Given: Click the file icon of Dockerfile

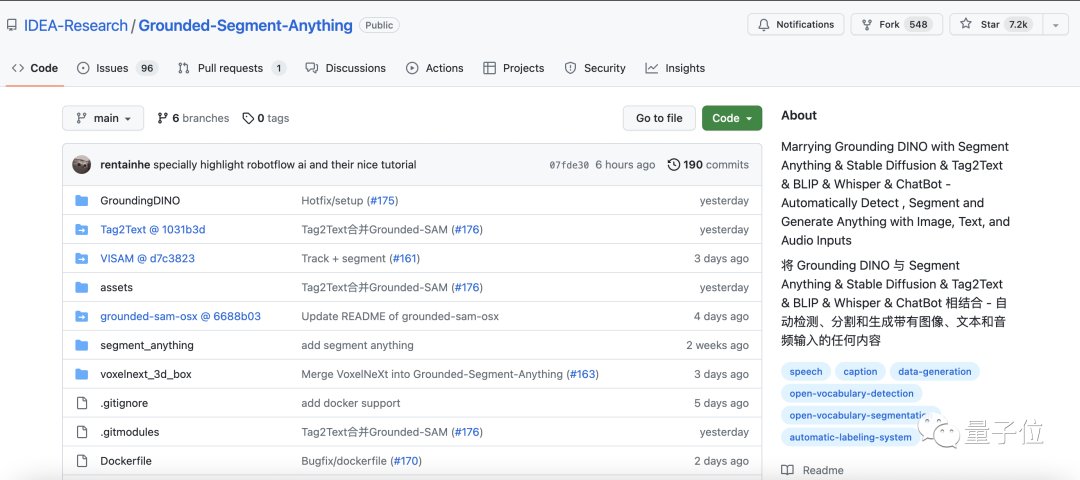Looking at the screenshot, I should point(82,461).
